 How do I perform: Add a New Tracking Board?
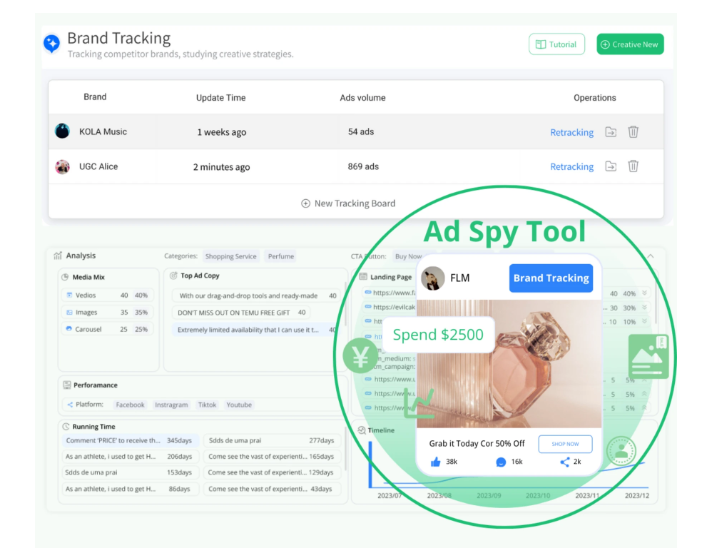tap(348, 203)
